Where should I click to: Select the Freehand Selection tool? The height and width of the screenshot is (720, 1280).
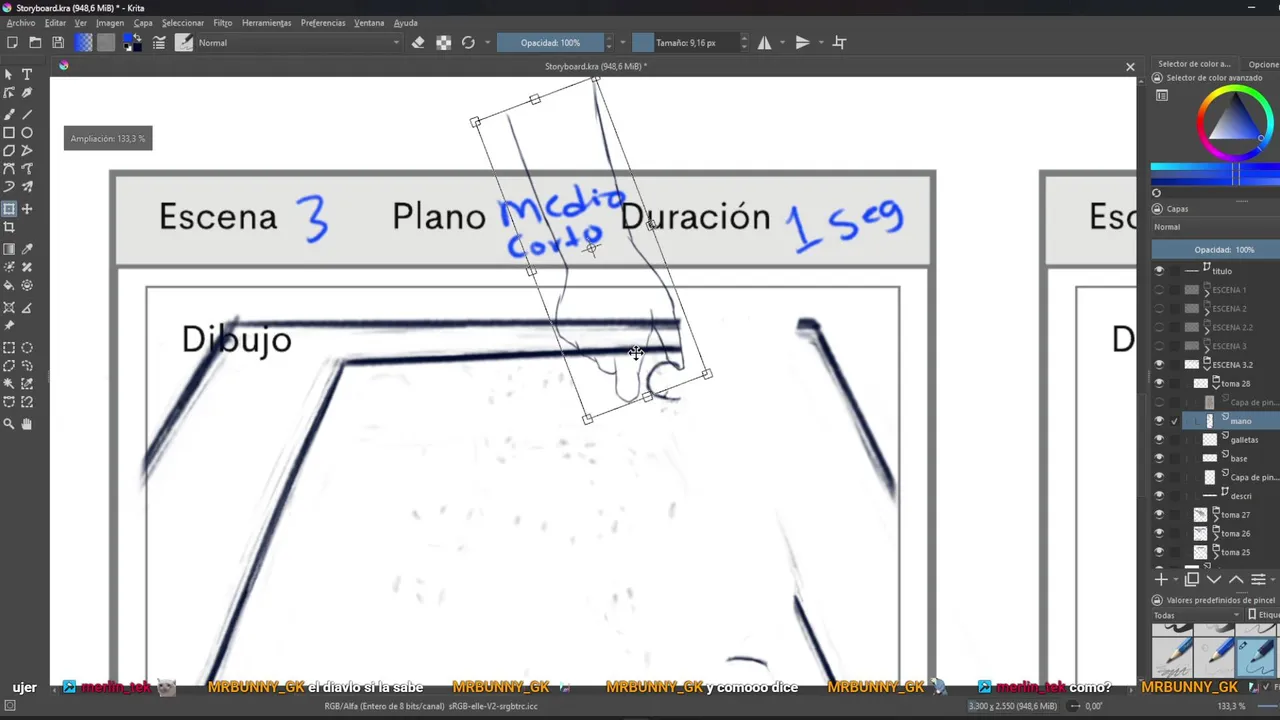coord(27,366)
